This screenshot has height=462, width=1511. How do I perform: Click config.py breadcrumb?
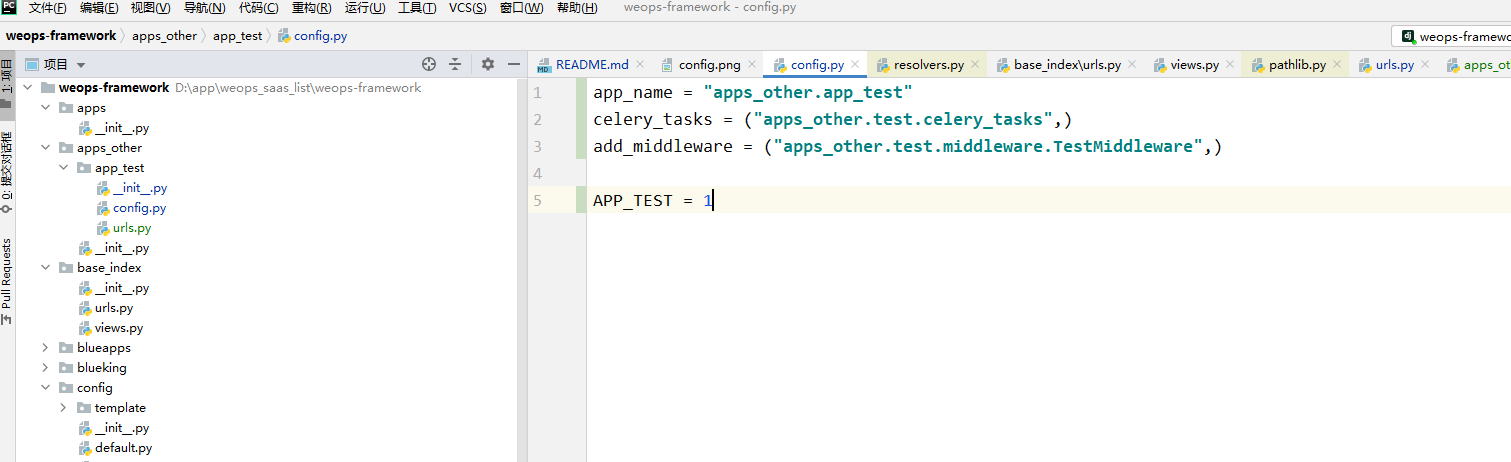coord(313,36)
